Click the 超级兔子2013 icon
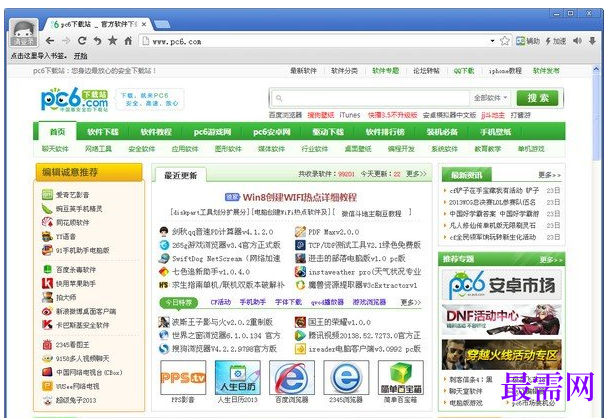The width and height of the screenshot is (613, 418). [47, 400]
